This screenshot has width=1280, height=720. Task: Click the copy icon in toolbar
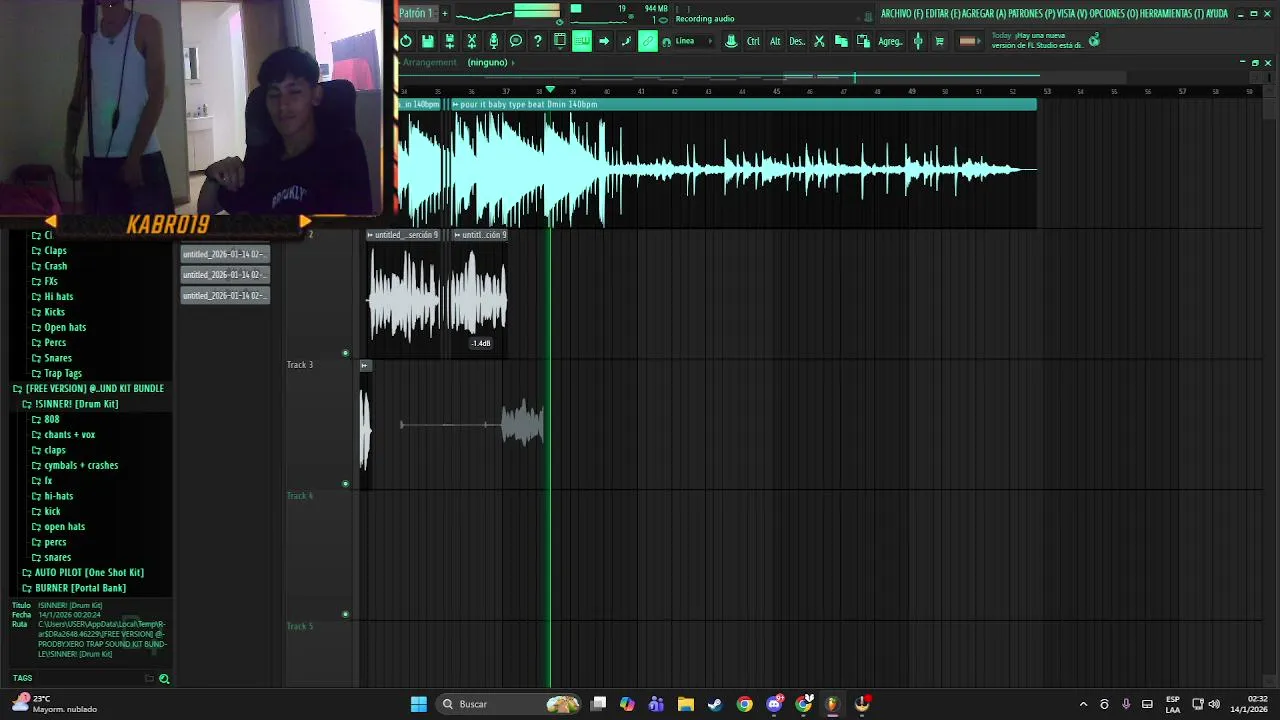pyautogui.click(x=841, y=41)
